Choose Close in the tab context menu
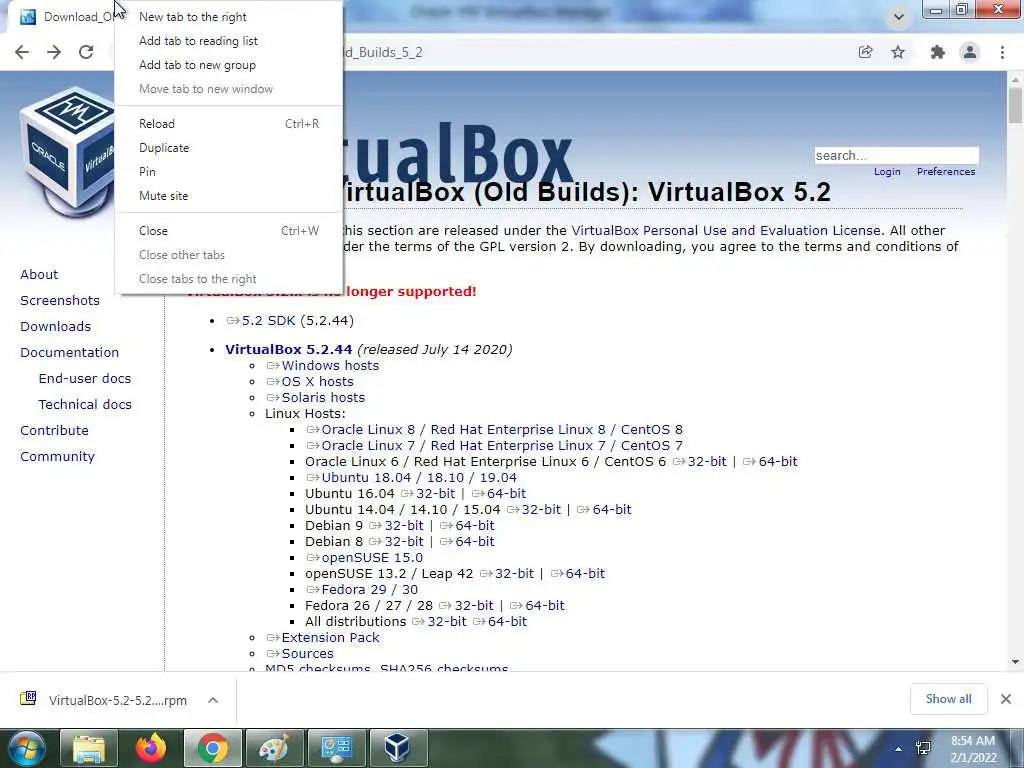 [229, 231]
